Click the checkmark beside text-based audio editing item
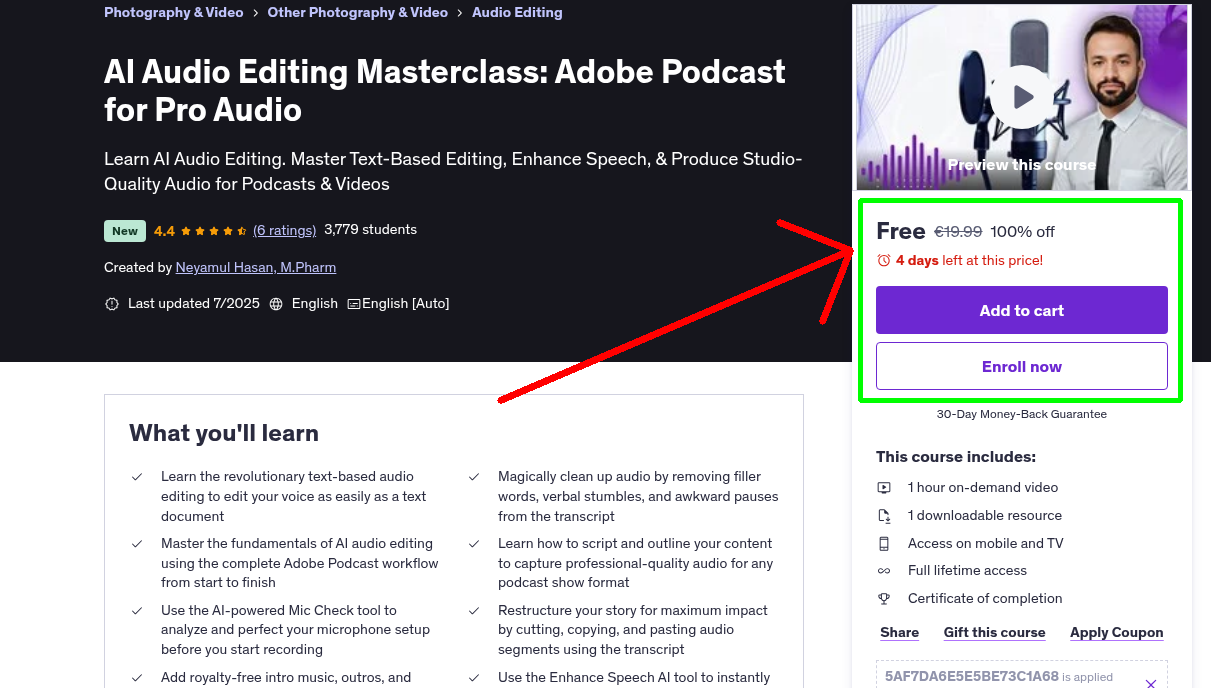Image resolution: width=1211 pixels, height=688 pixels. click(x=137, y=477)
